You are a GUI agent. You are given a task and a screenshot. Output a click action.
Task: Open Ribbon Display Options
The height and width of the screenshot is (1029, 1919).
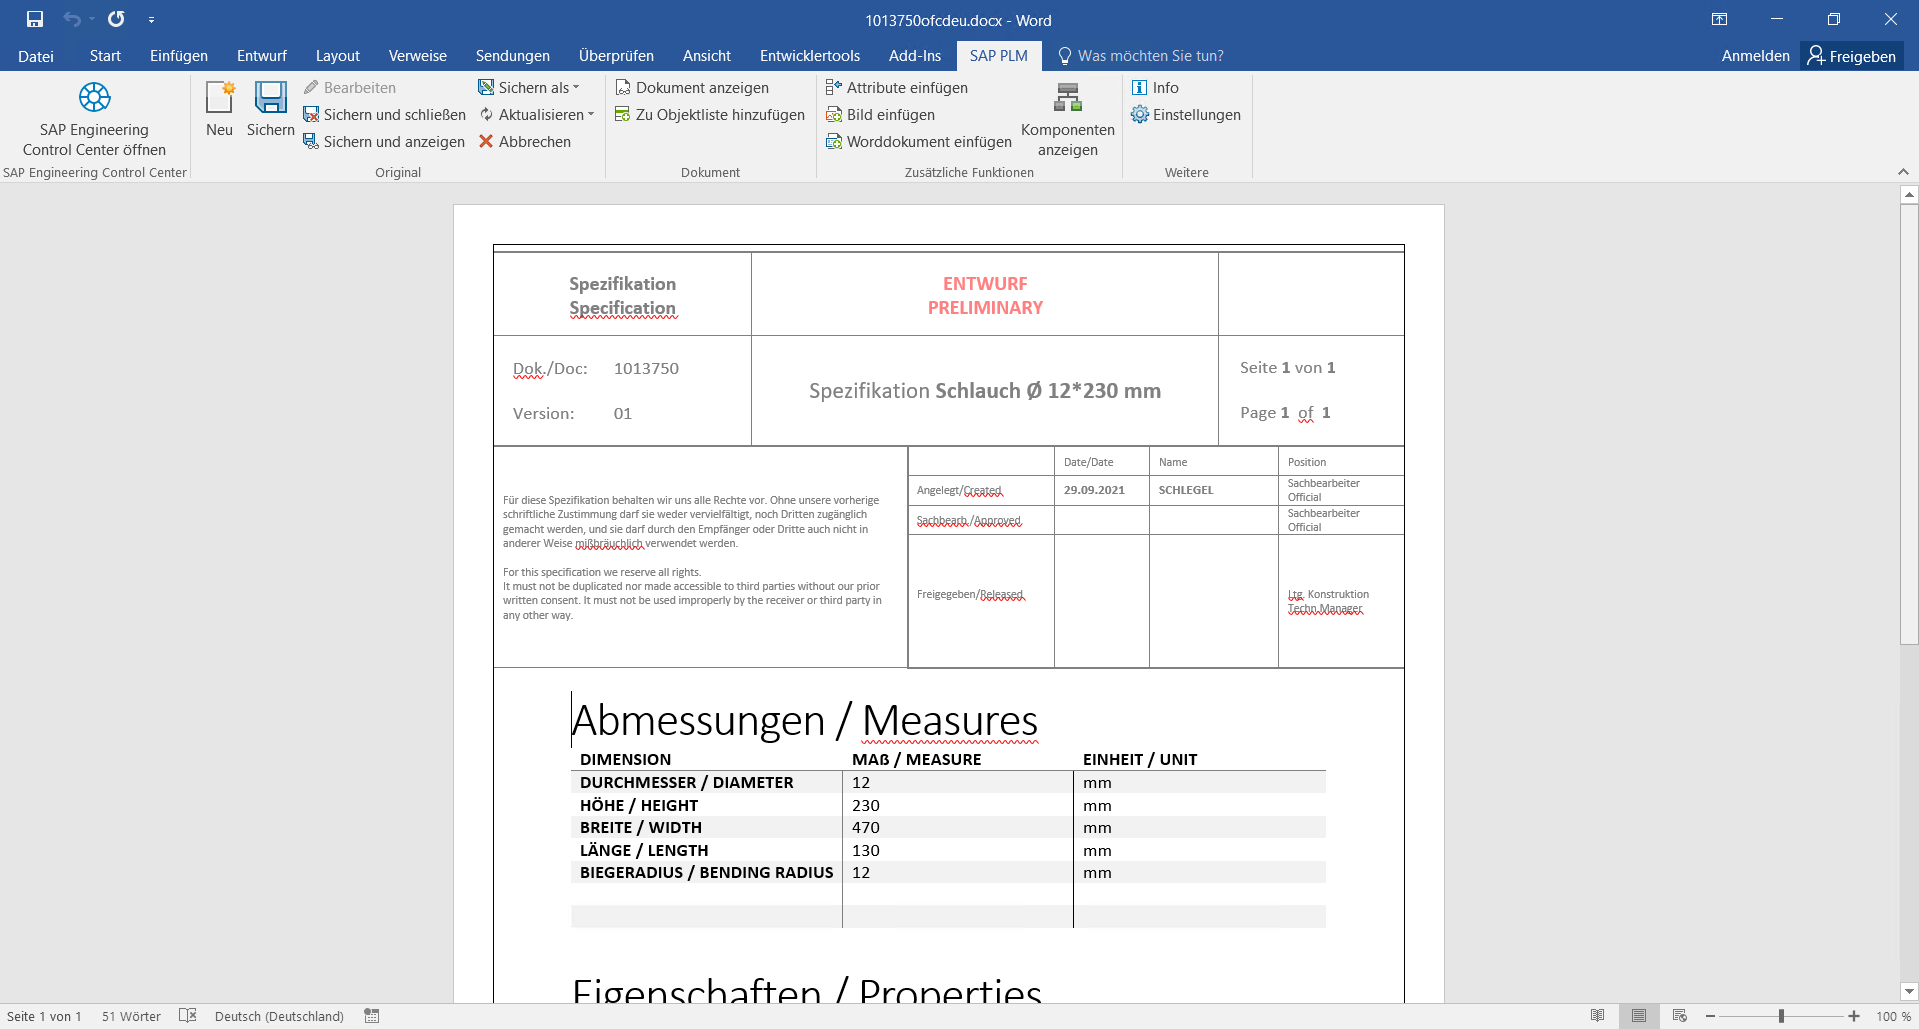pos(1719,19)
